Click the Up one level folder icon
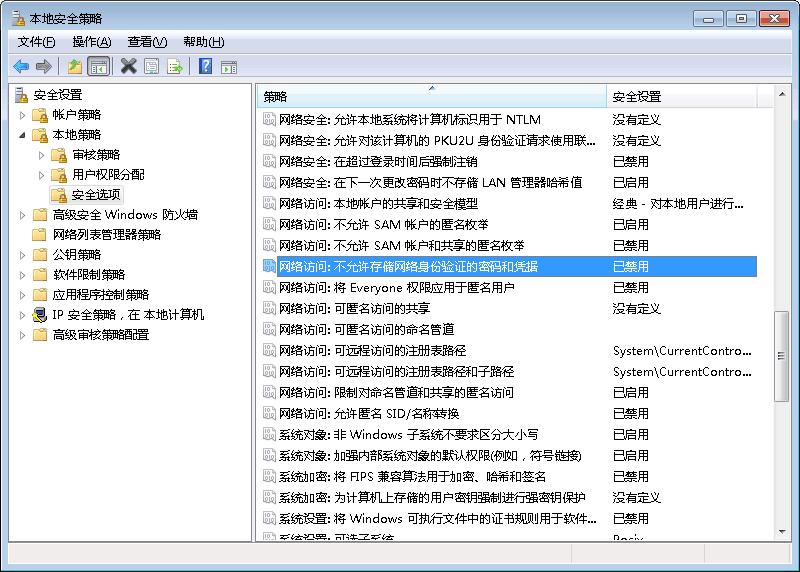 (x=74, y=67)
